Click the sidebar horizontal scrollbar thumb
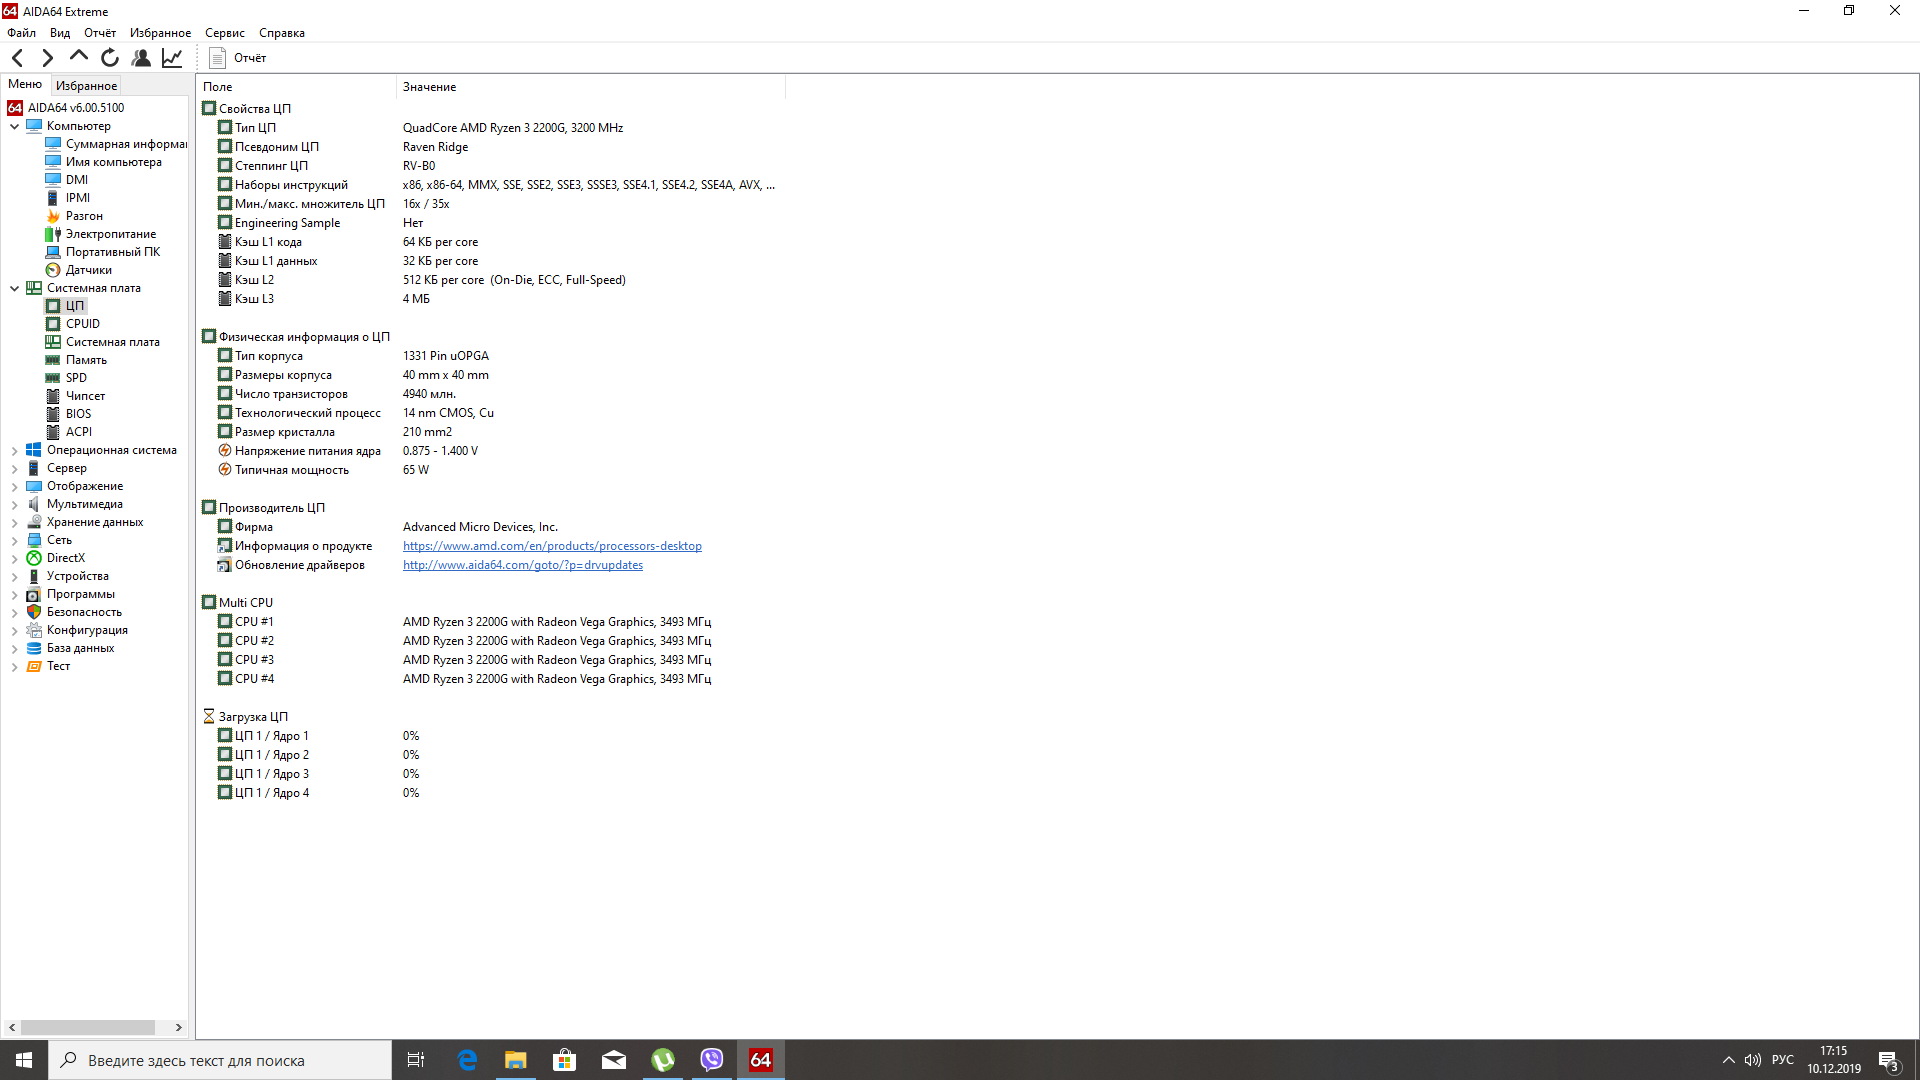 pos(88,1027)
